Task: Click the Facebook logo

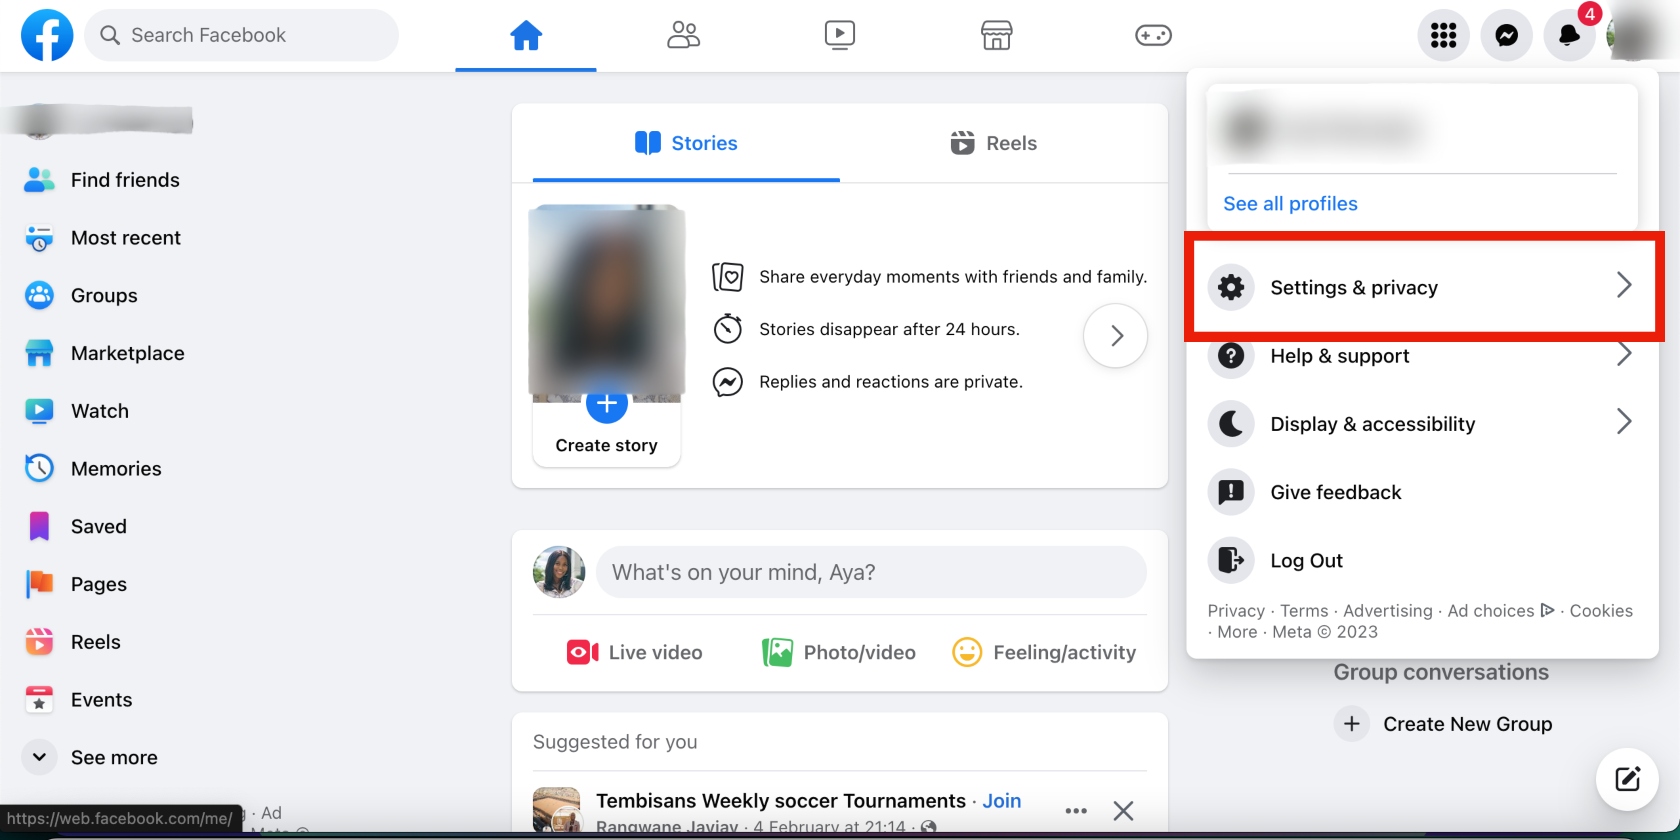Action: (47, 35)
